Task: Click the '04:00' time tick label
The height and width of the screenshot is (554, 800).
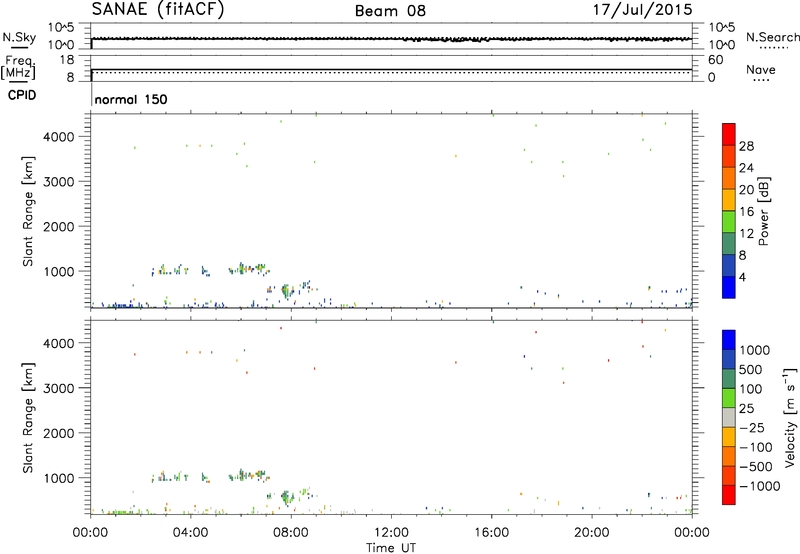Action: 190,533
